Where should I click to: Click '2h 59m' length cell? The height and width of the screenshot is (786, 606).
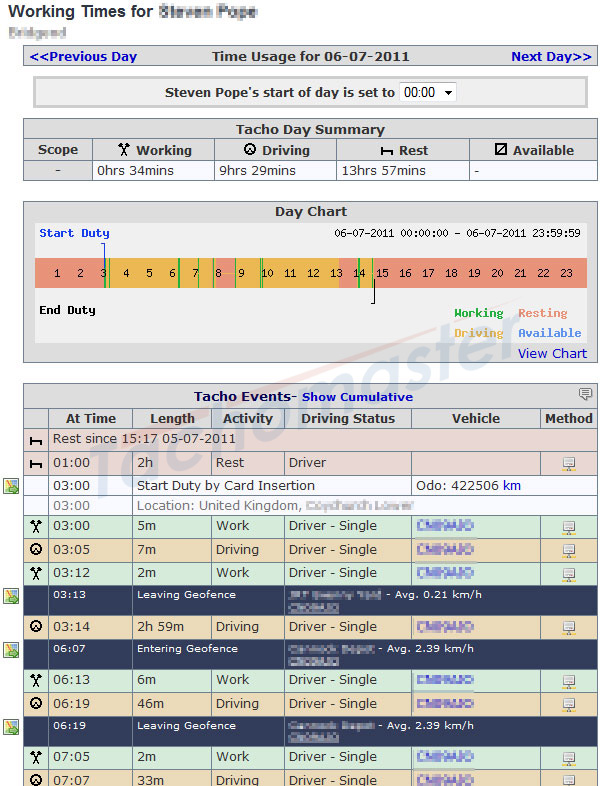172,627
